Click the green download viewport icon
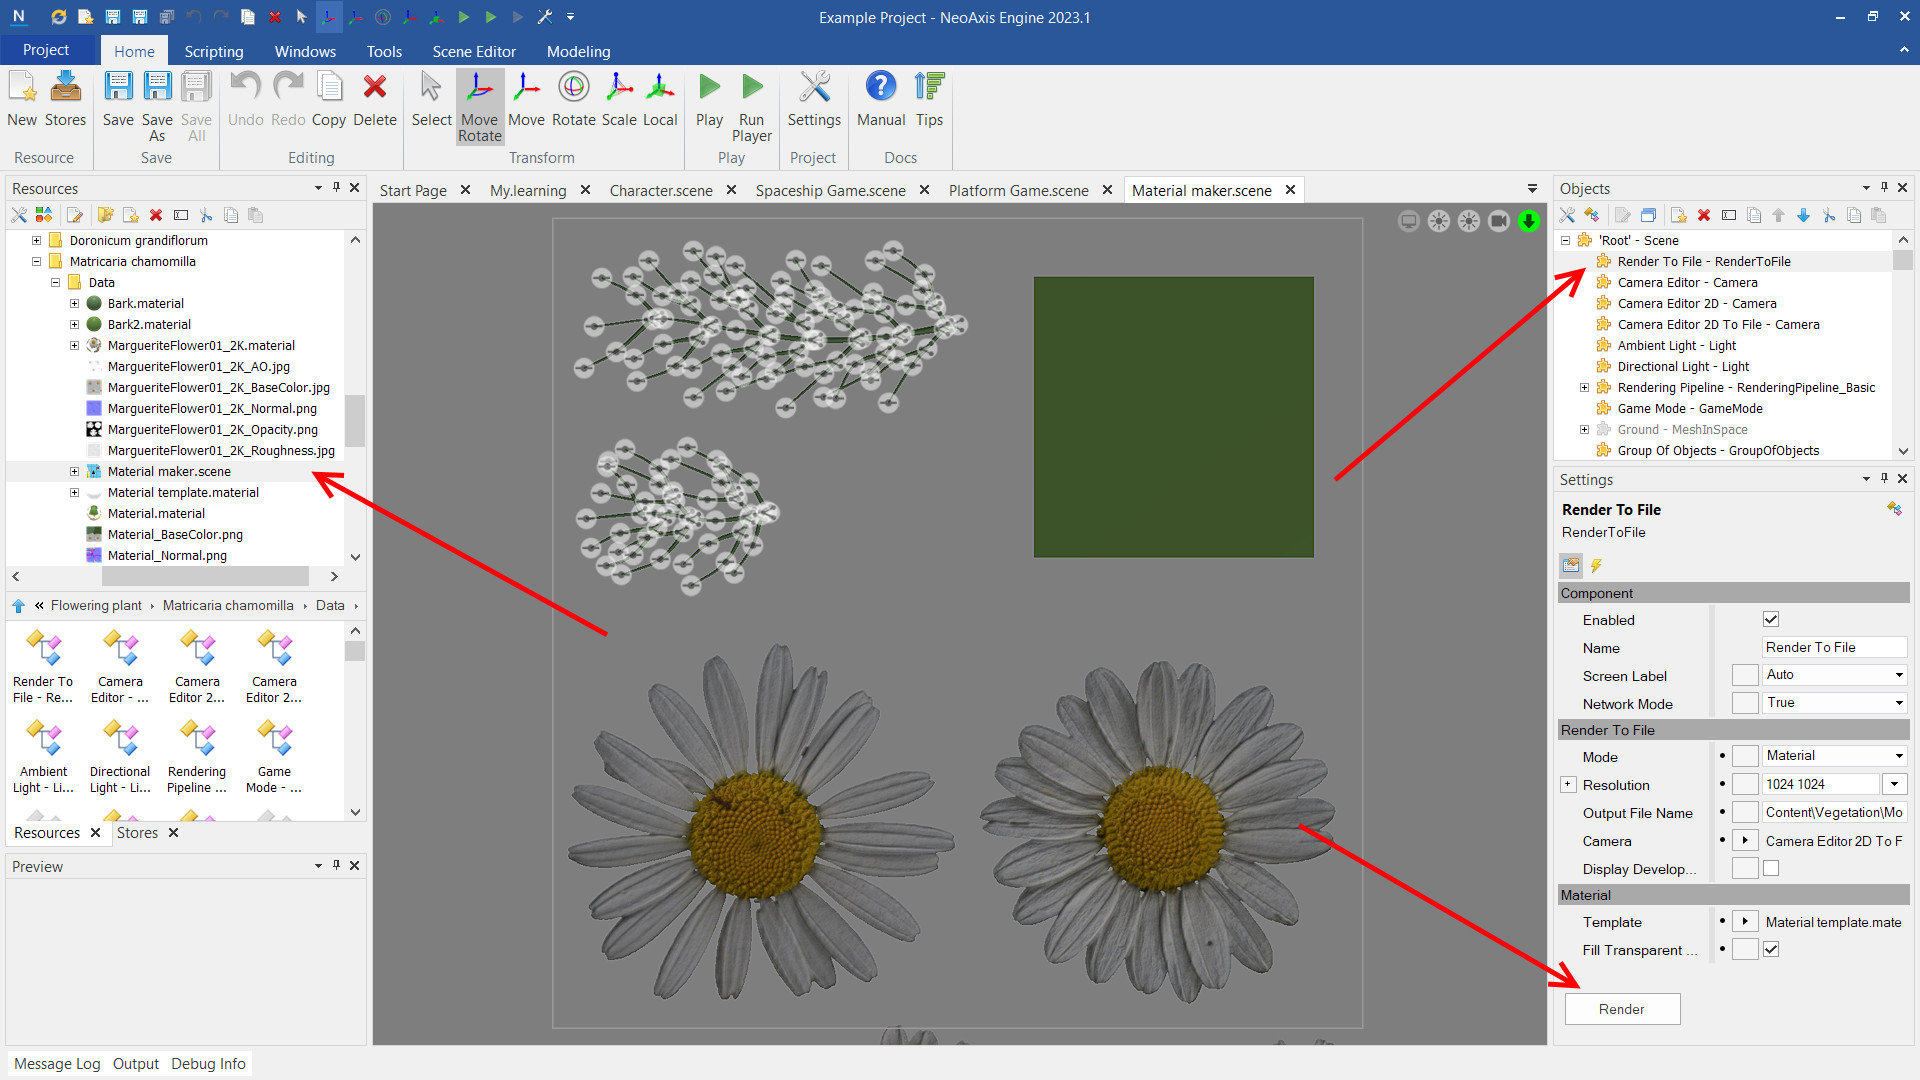This screenshot has width=1920, height=1080. [x=1528, y=221]
